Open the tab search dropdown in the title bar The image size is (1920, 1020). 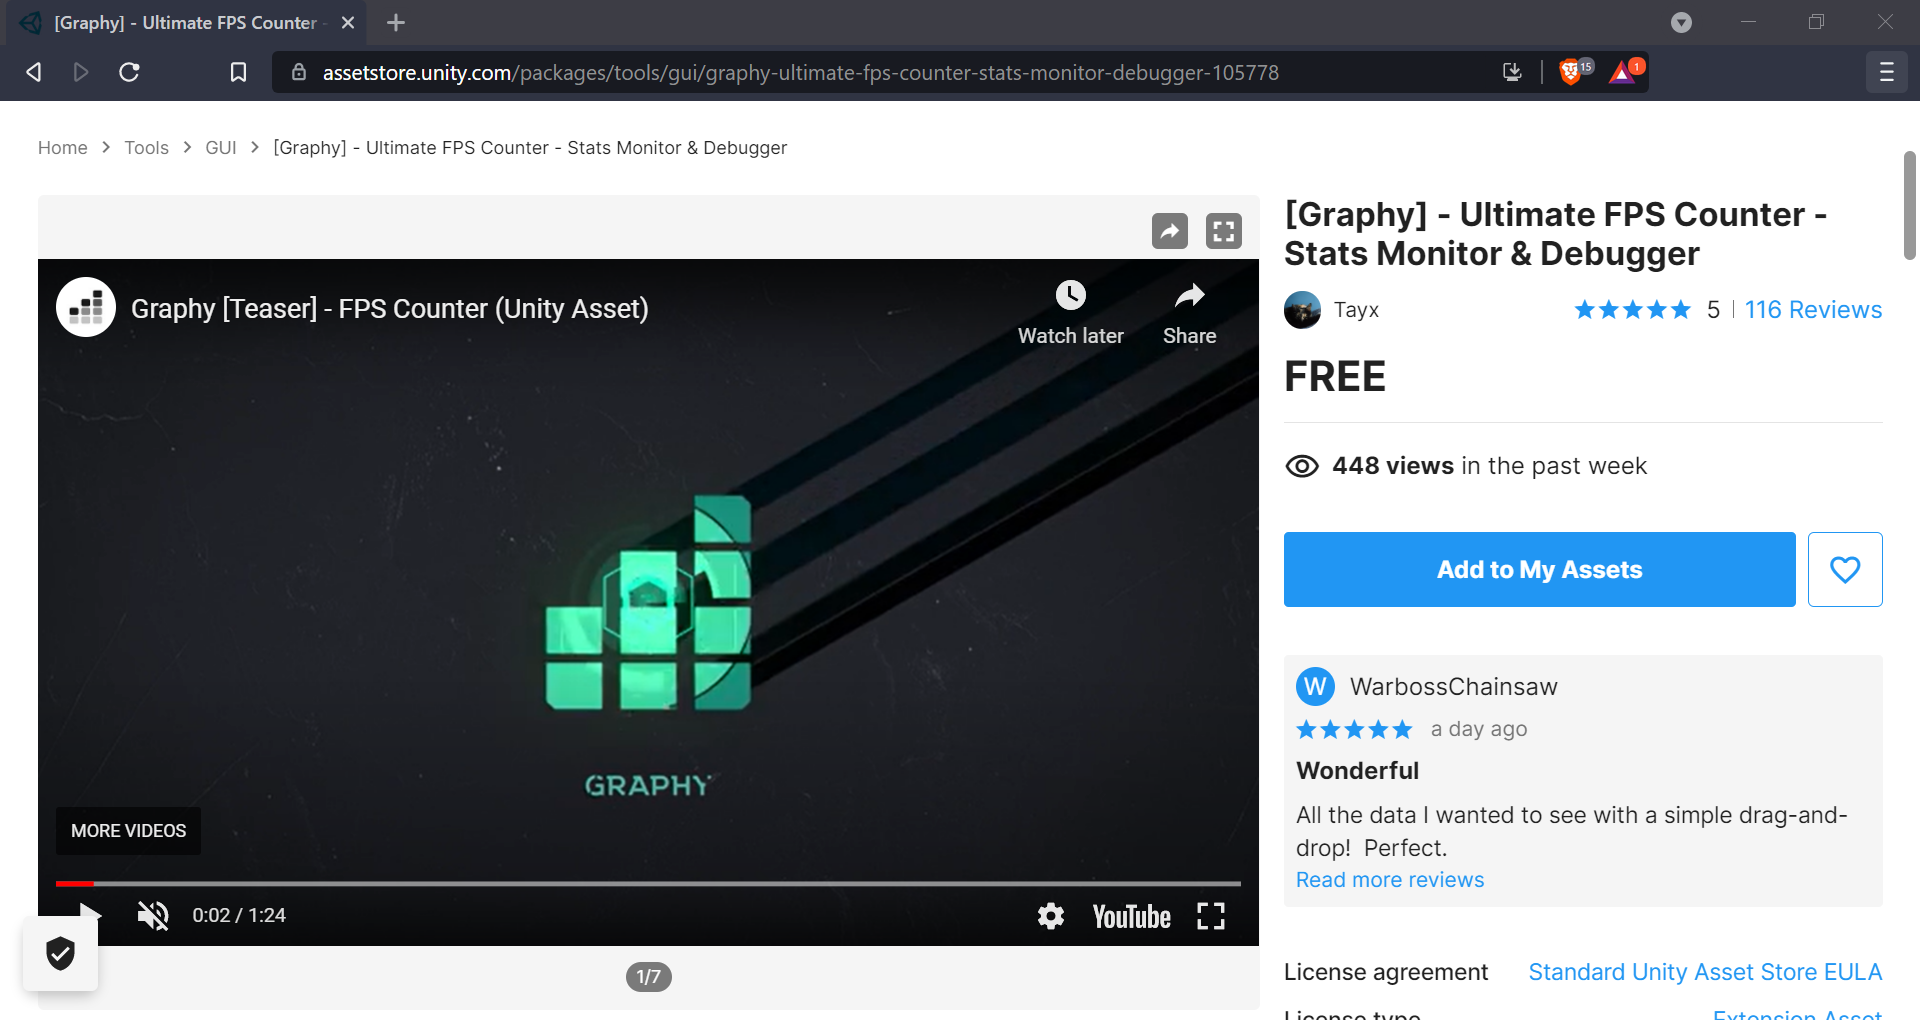tap(1682, 22)
